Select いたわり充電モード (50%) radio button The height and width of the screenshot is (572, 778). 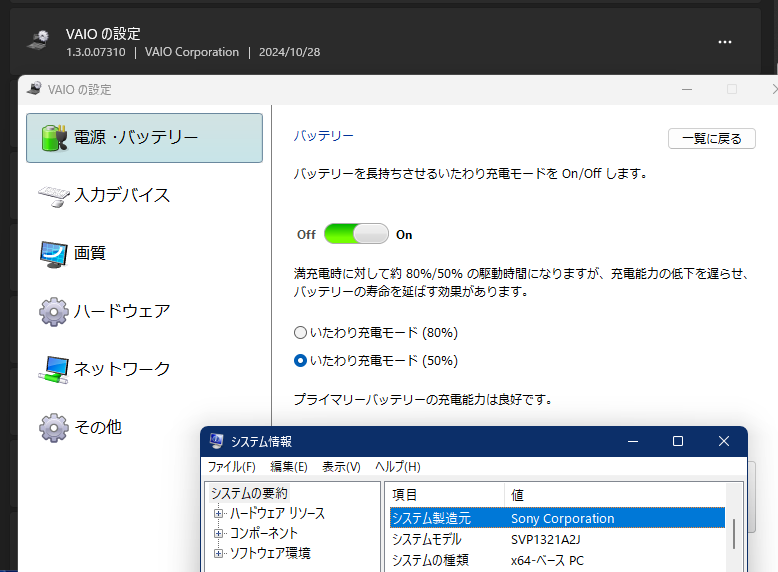click(x=300, y=361)
